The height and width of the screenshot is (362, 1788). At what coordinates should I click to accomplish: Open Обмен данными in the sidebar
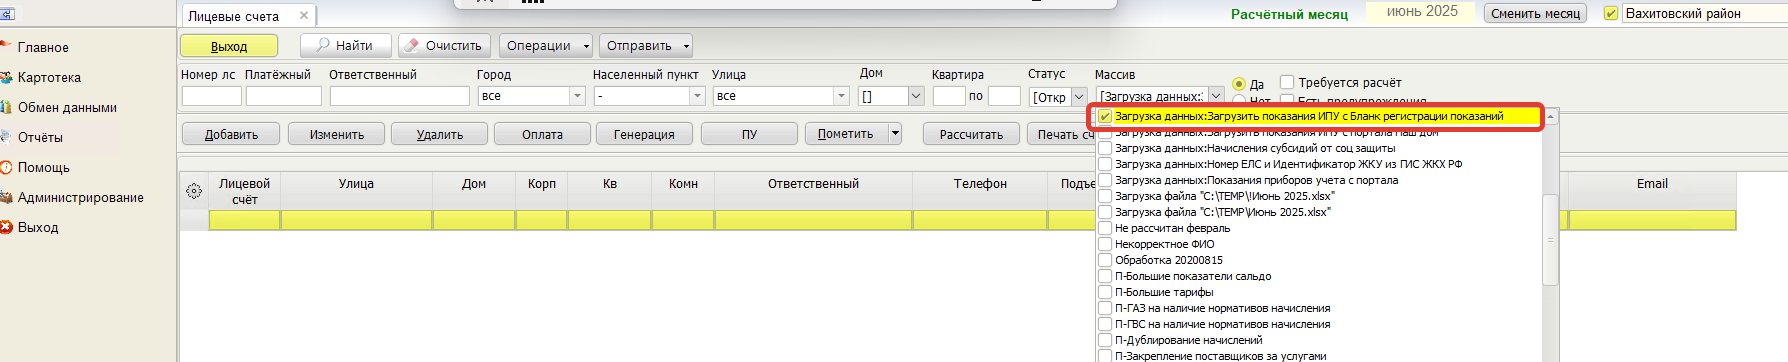pos(67,107)
